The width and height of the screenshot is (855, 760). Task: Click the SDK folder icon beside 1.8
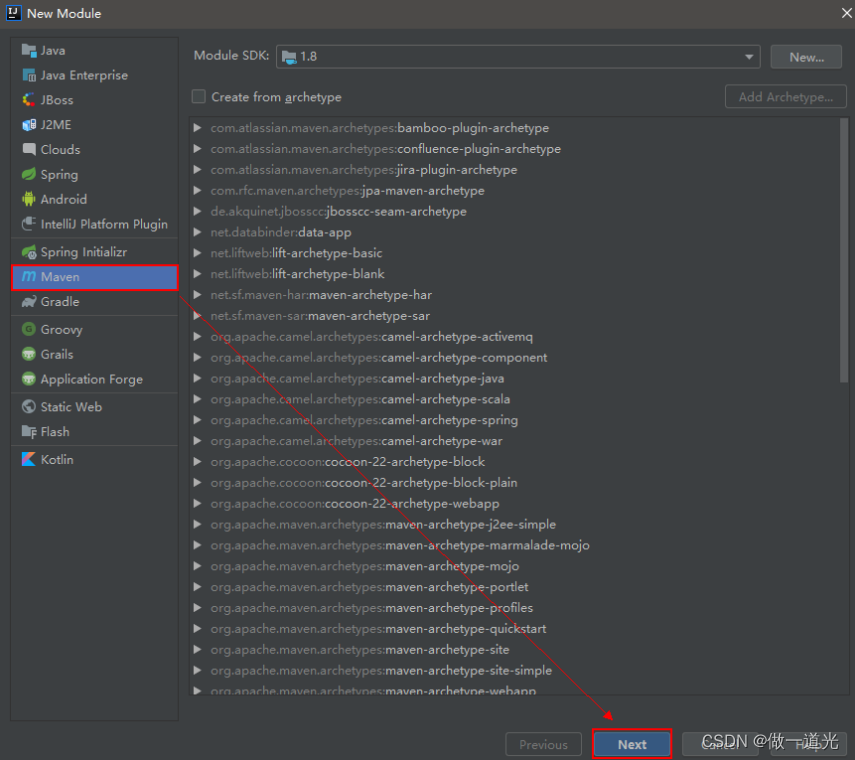[x=290, y=57]
